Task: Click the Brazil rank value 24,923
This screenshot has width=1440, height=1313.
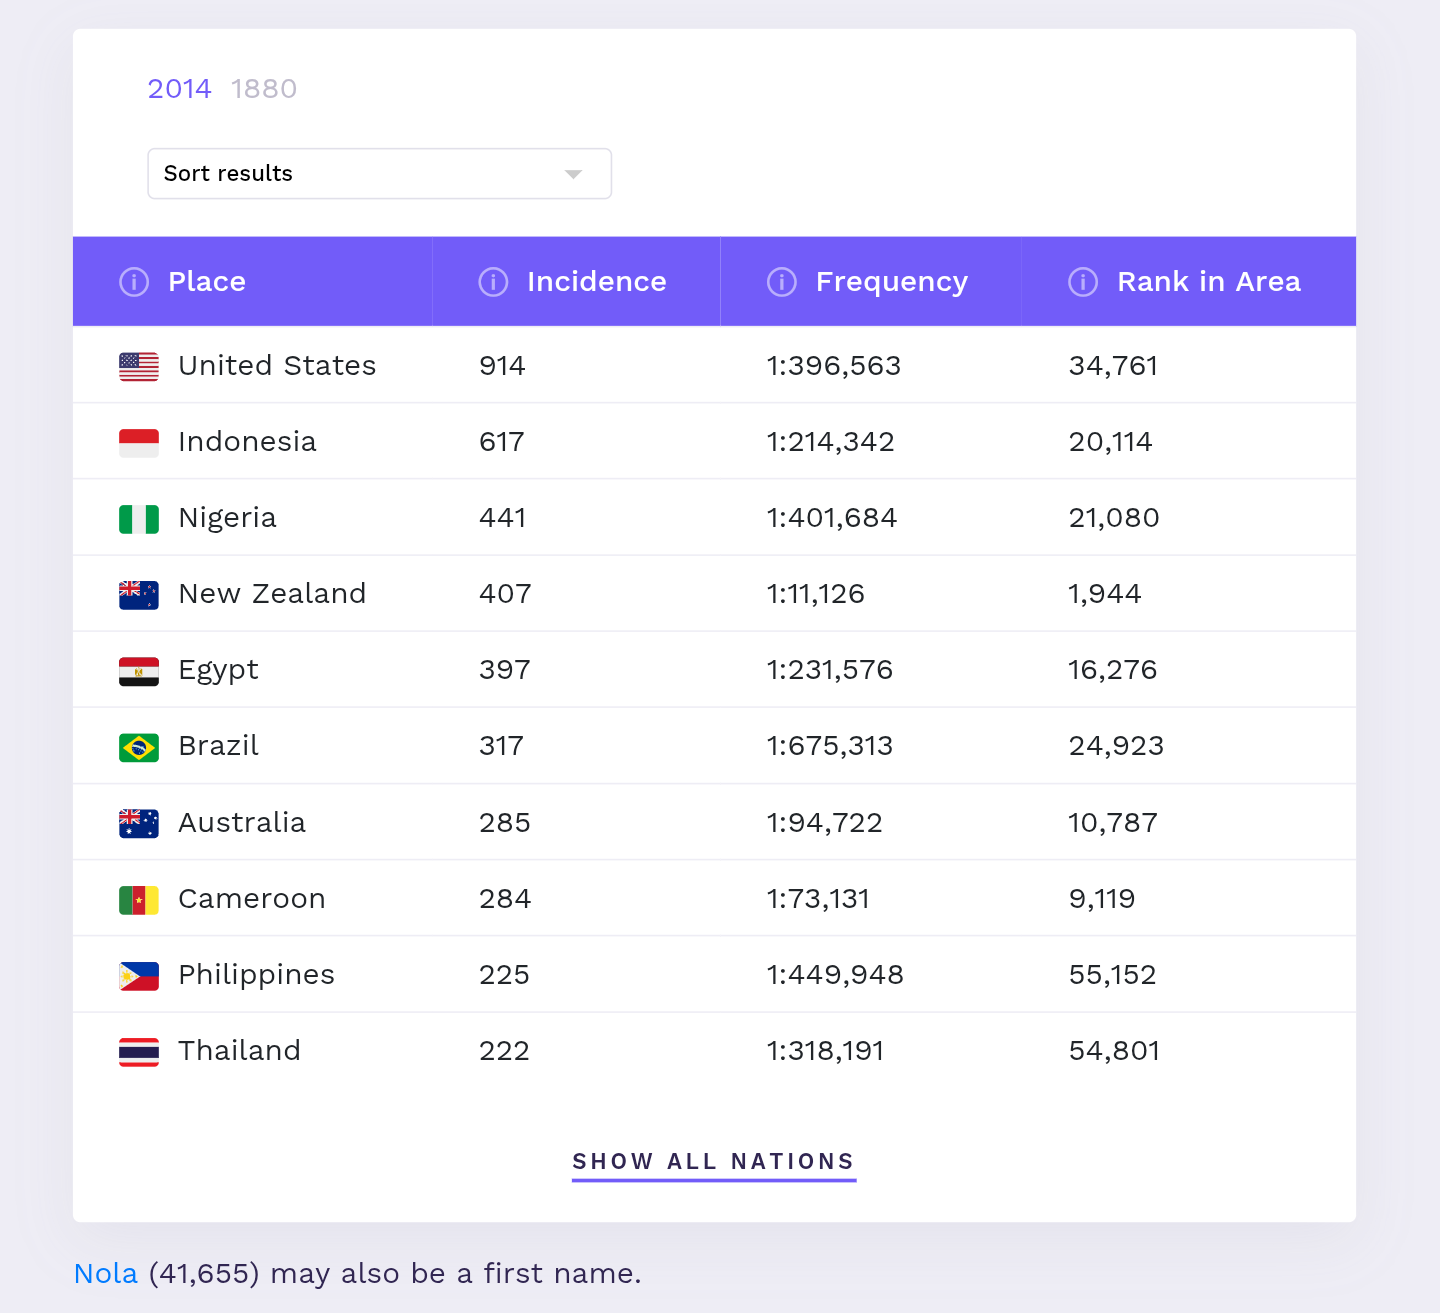Action: tap(1116, 746)
